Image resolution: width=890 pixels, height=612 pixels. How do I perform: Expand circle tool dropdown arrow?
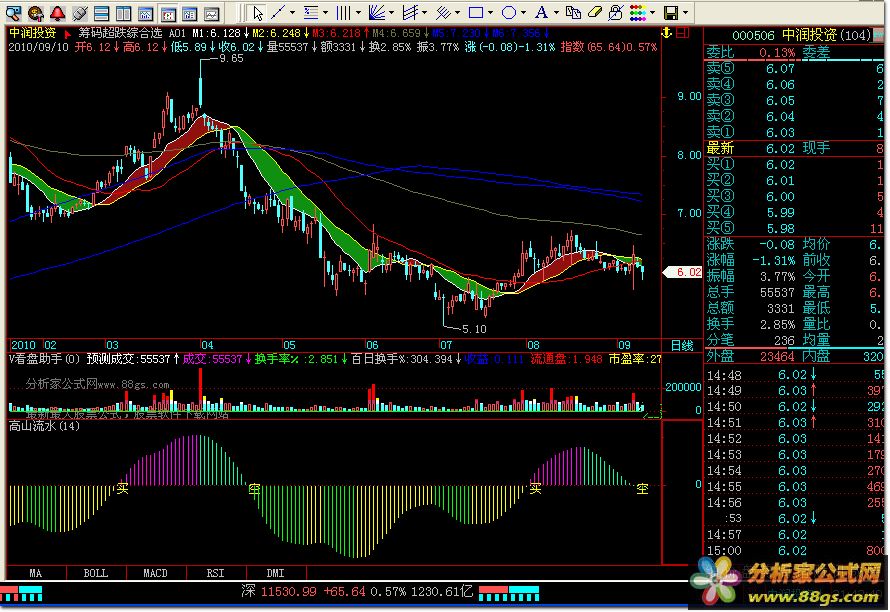523,12
